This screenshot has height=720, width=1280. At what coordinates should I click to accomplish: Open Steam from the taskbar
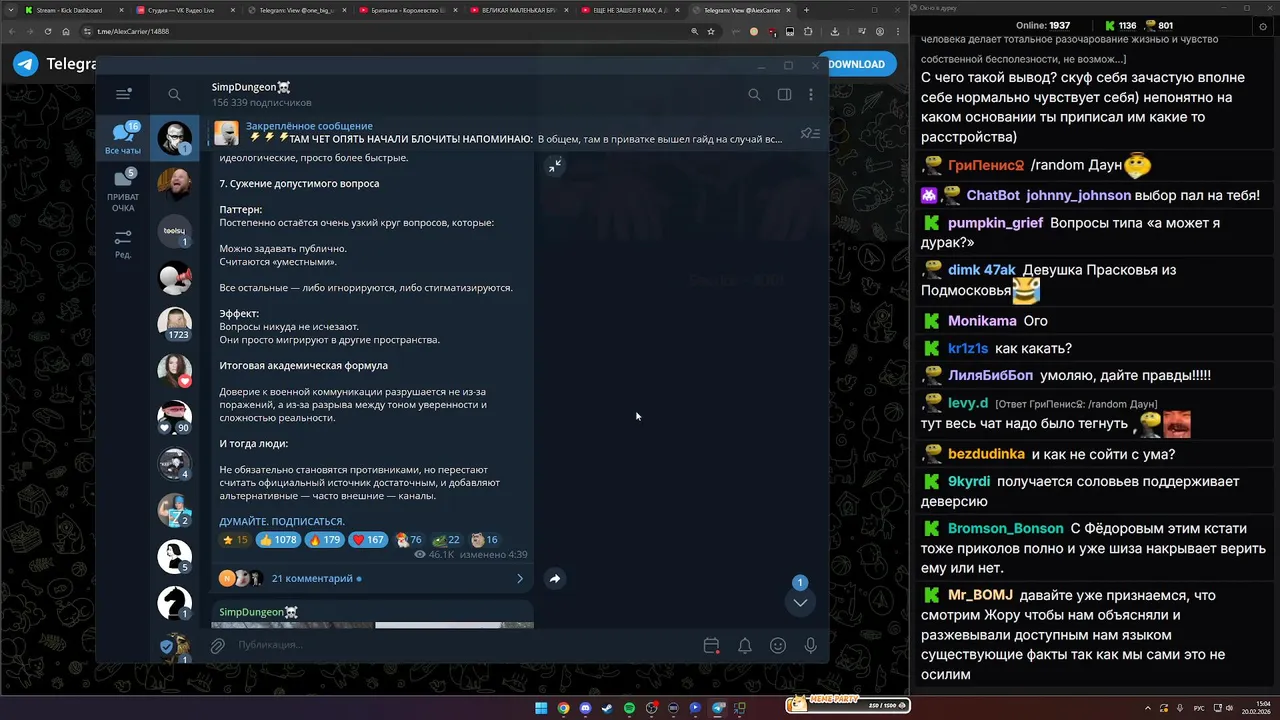click(x=607, y=708)
